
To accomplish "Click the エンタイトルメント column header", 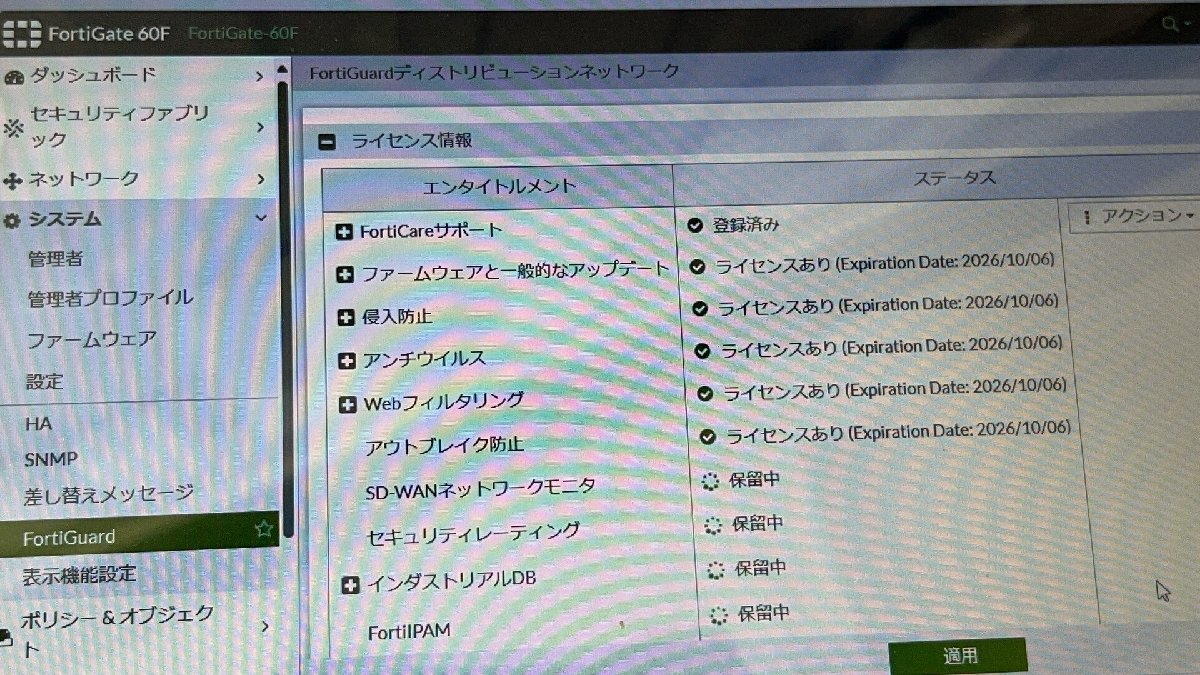I will (x=499, y=186).
